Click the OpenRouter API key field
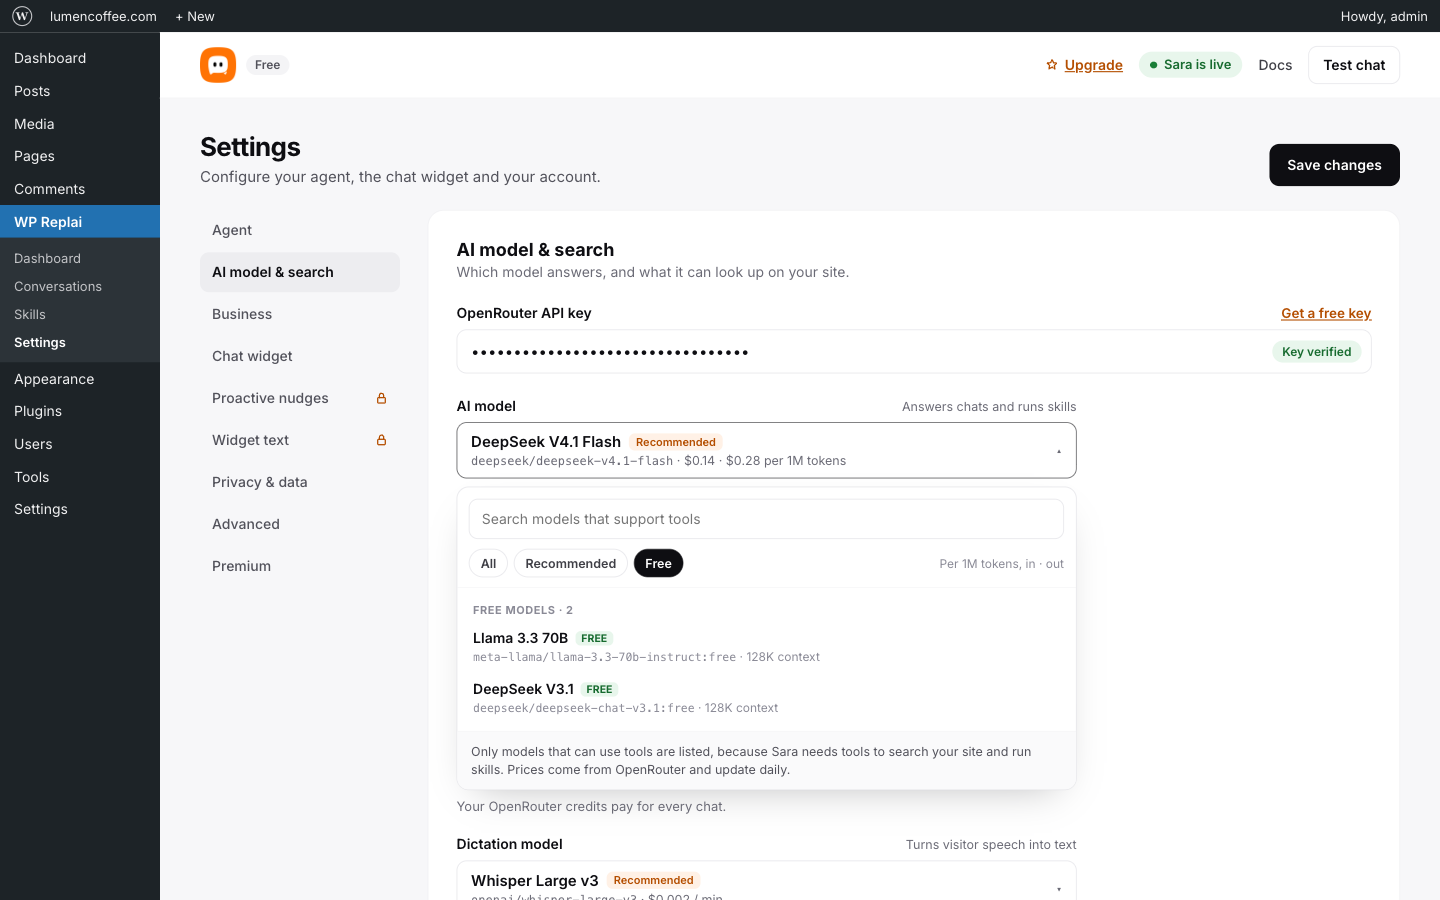 point(914,352)
